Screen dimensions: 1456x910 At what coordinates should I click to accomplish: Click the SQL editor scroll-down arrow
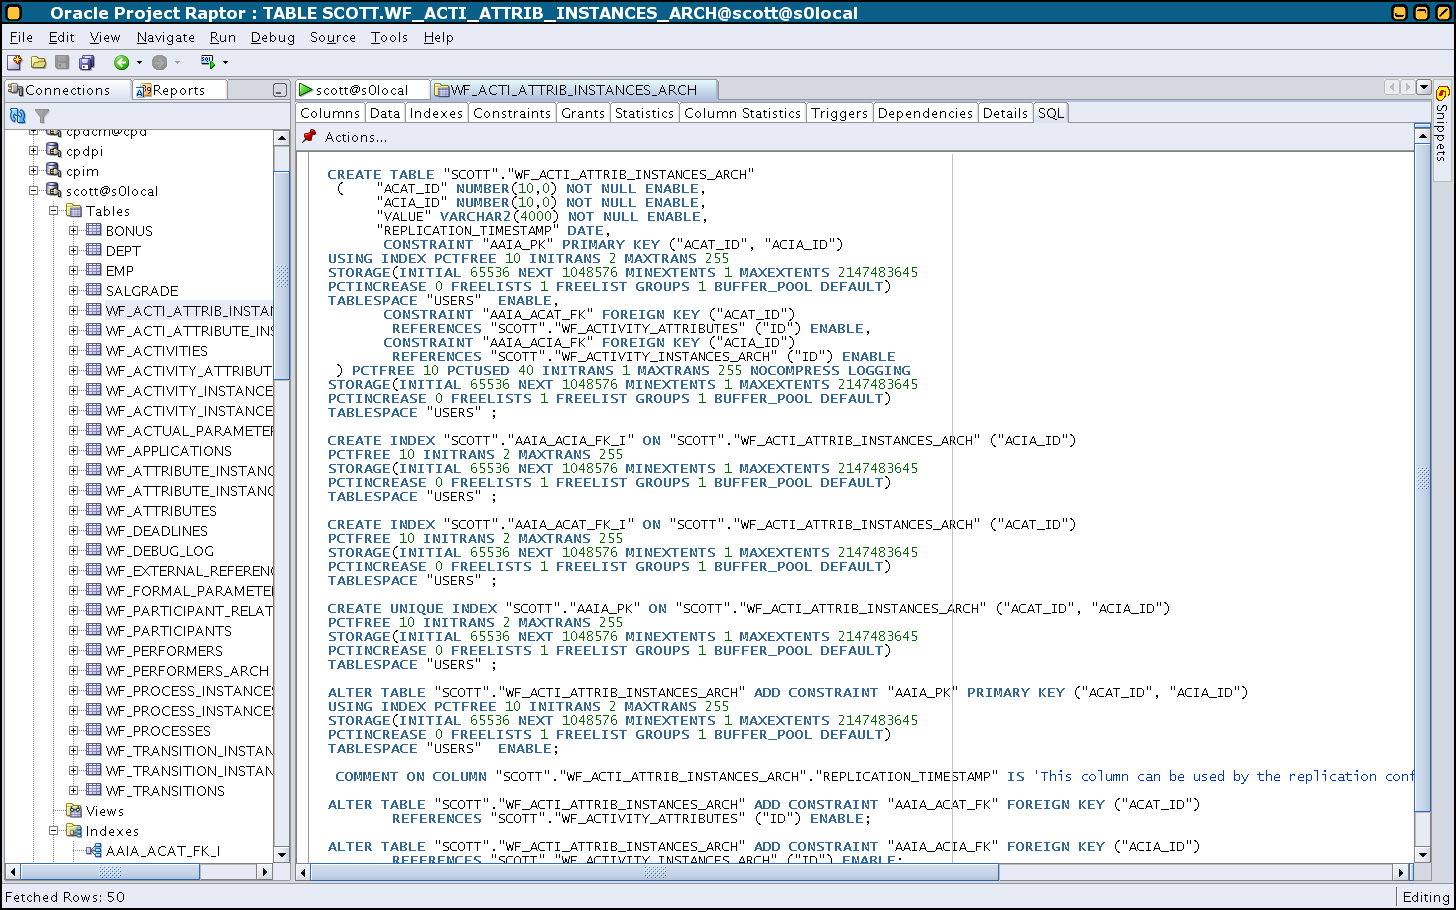coord(1423,855)
